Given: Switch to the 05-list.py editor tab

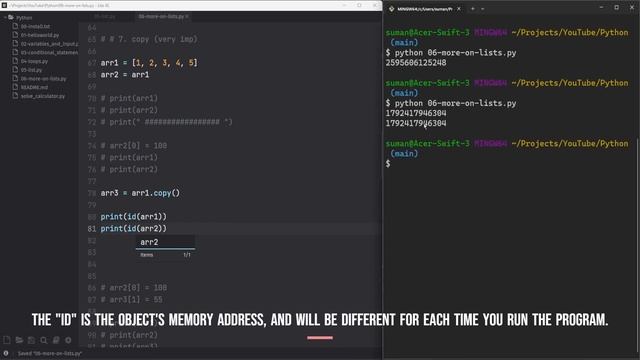Looking at the screenshot, I should (104, 16).
